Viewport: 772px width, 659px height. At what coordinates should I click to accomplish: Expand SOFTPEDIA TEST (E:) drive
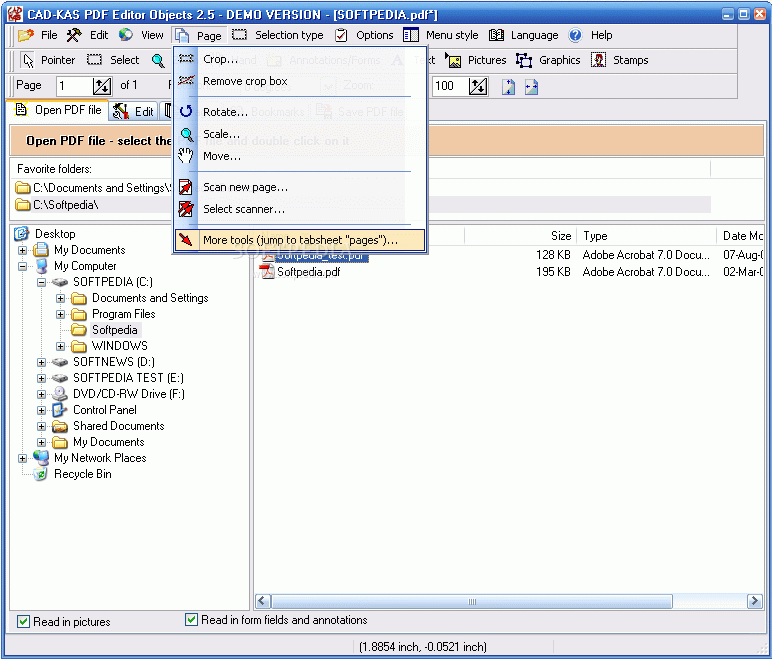(x=41, y=378)
